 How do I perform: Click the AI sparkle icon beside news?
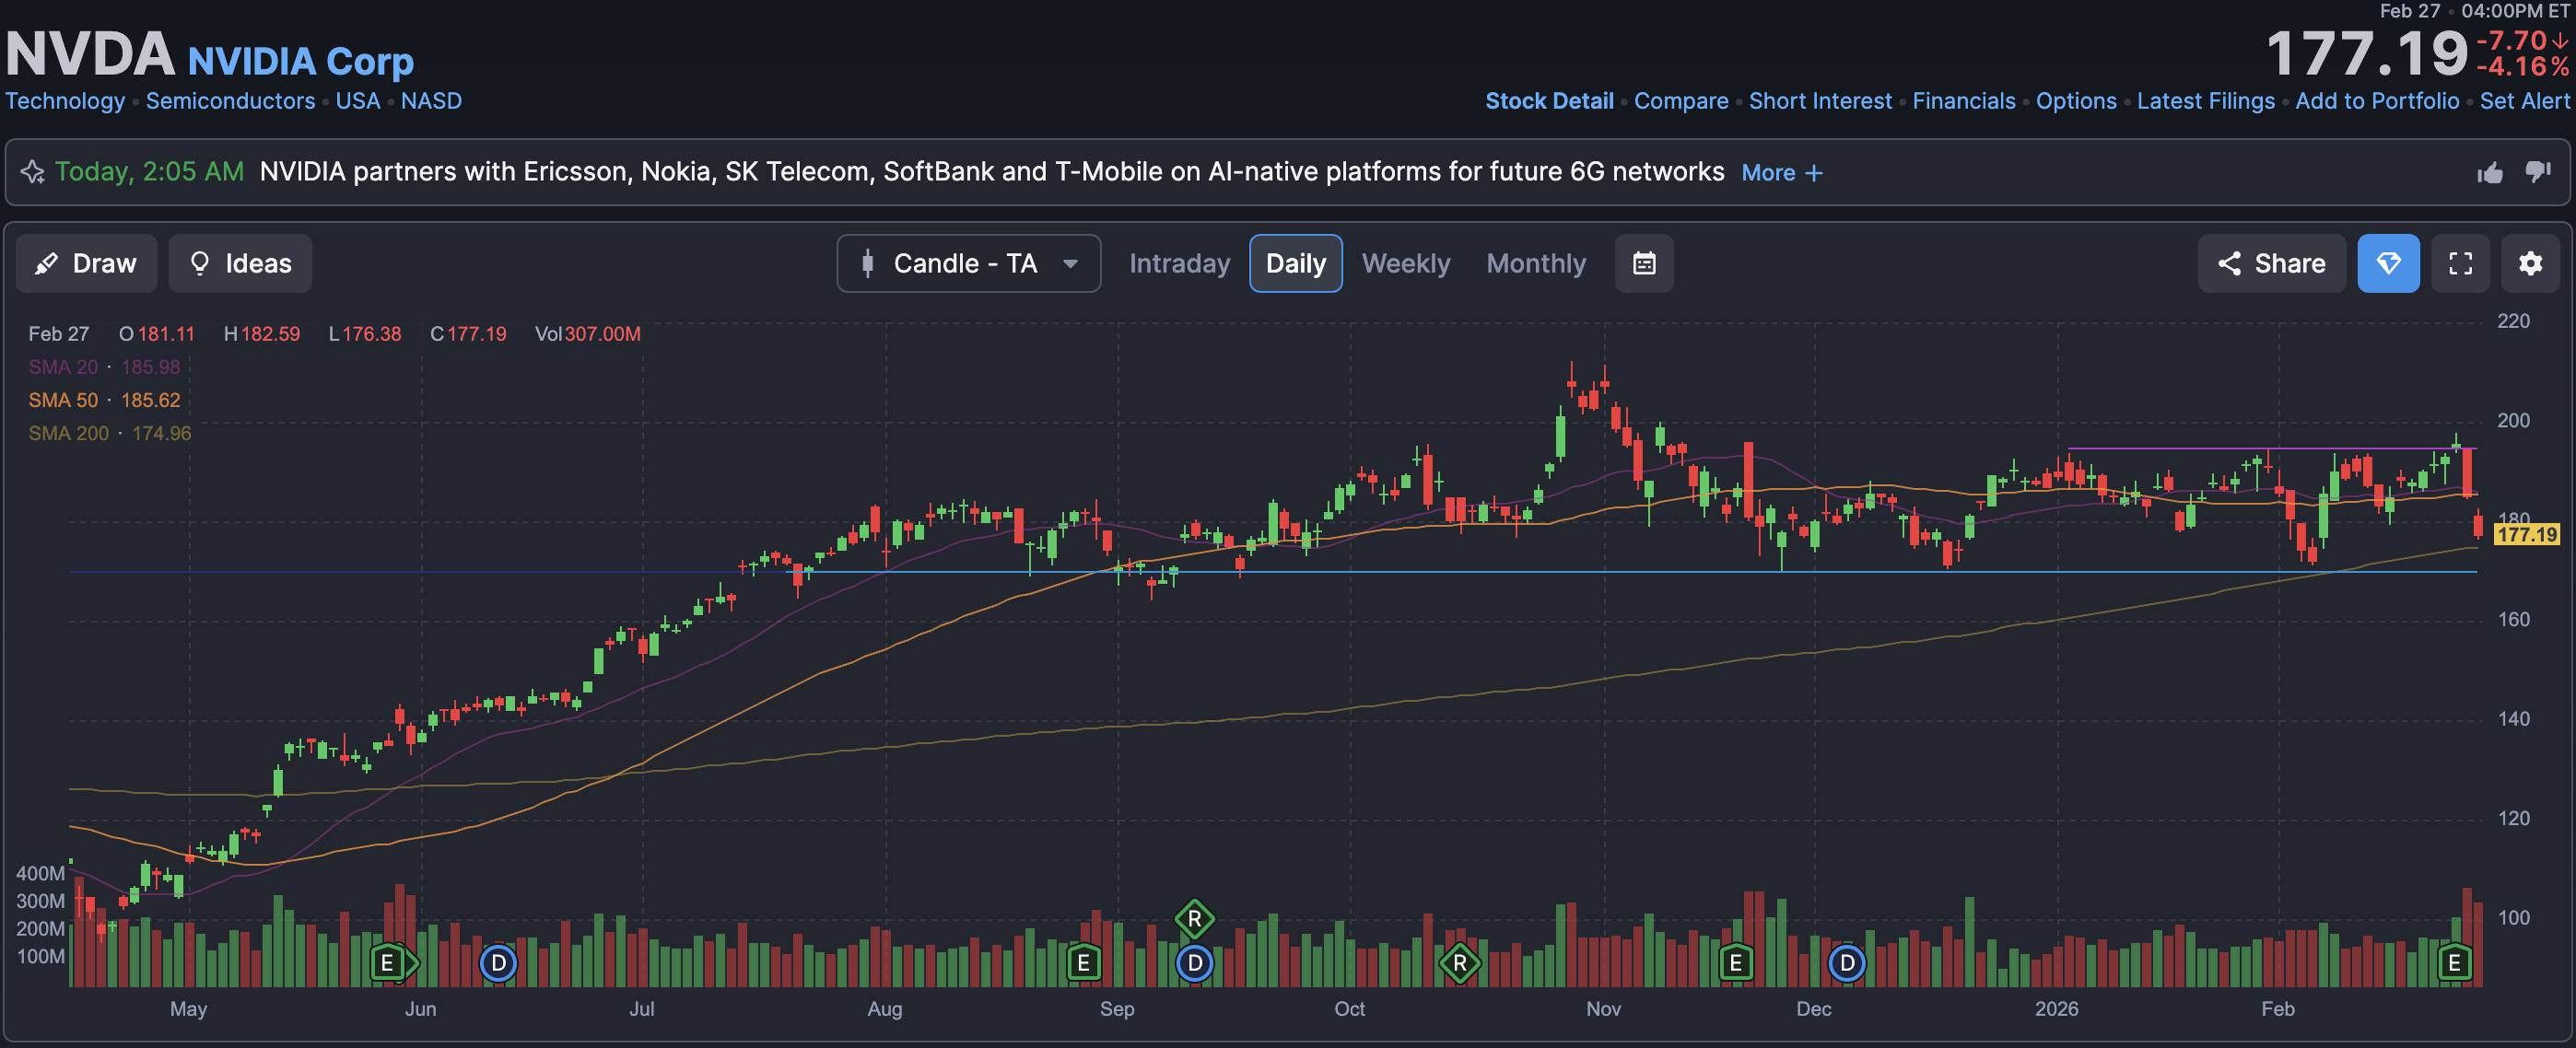(33, 172)
